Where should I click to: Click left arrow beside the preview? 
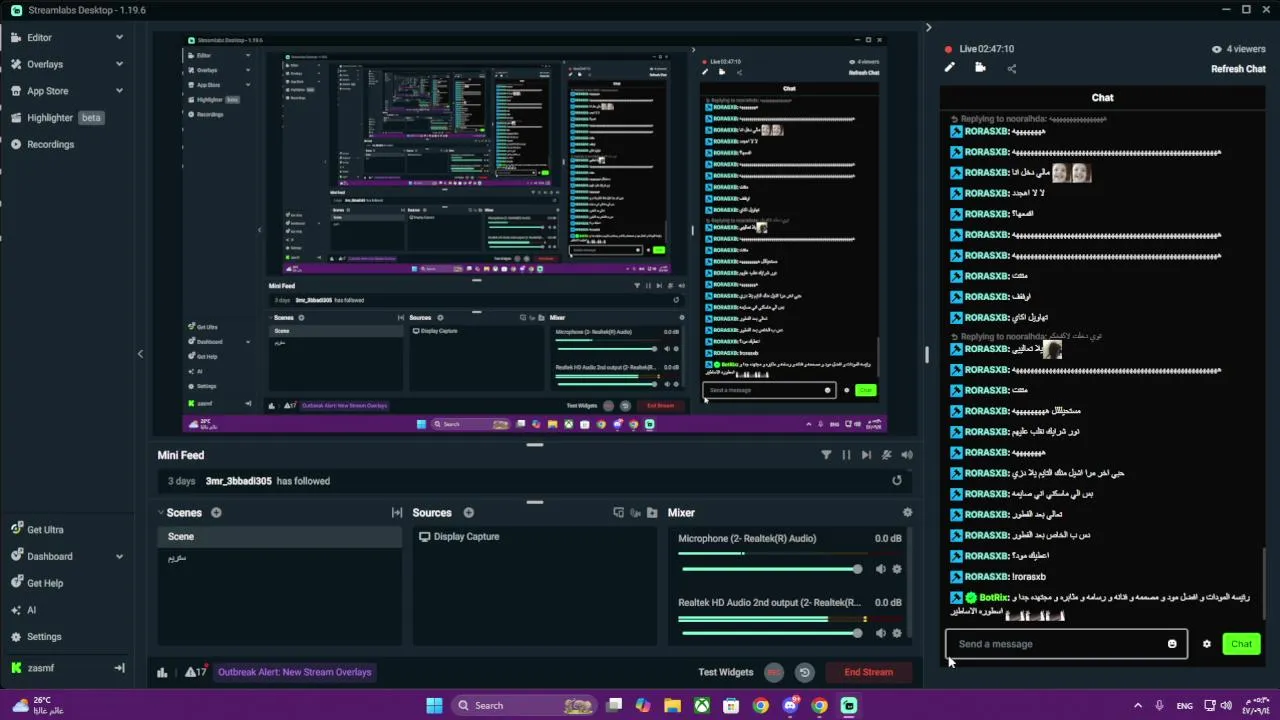140,353
